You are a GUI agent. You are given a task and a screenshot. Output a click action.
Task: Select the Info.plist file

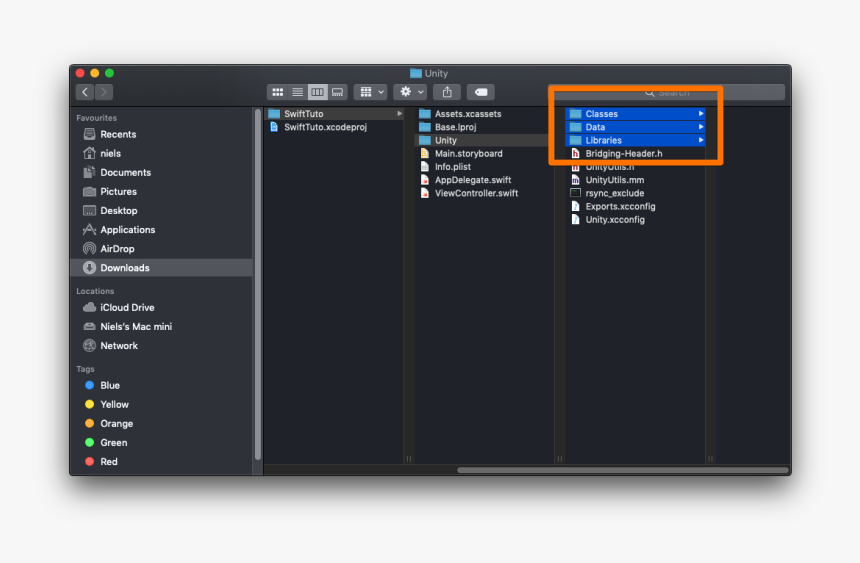tap(484, 167)
